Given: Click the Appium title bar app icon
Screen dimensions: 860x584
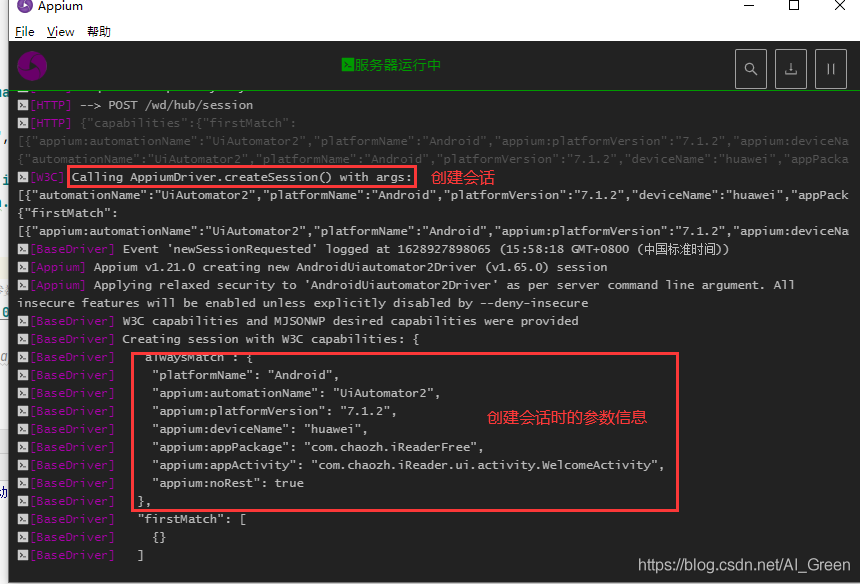Looking at the screenshot, I should [x=25, y=6].
